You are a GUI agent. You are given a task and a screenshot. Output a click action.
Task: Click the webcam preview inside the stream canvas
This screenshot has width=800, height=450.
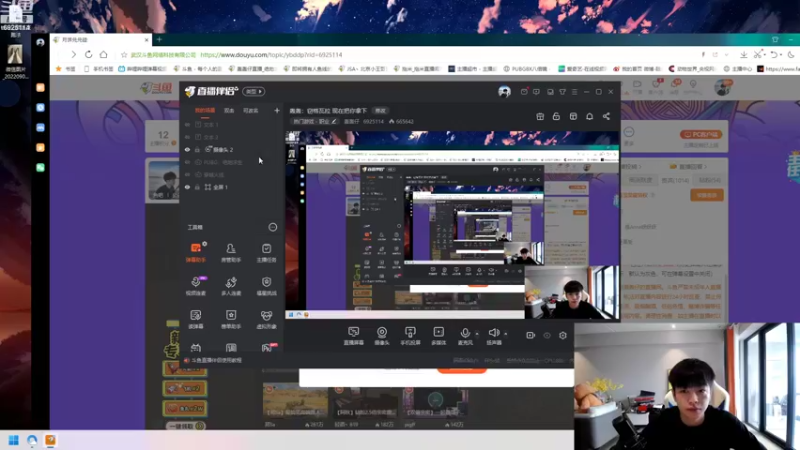pos(571,292)
